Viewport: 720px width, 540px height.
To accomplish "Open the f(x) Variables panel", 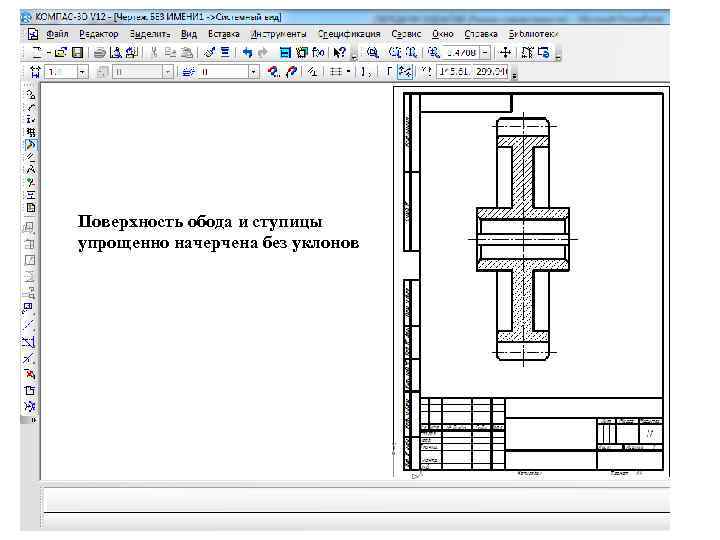I will (318, 53).
